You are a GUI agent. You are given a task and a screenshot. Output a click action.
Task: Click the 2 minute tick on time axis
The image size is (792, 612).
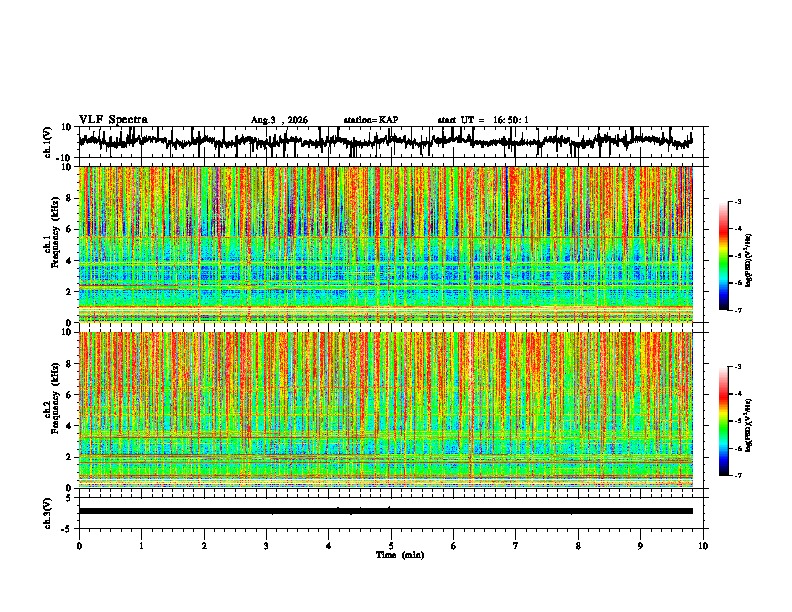[204, 546]
